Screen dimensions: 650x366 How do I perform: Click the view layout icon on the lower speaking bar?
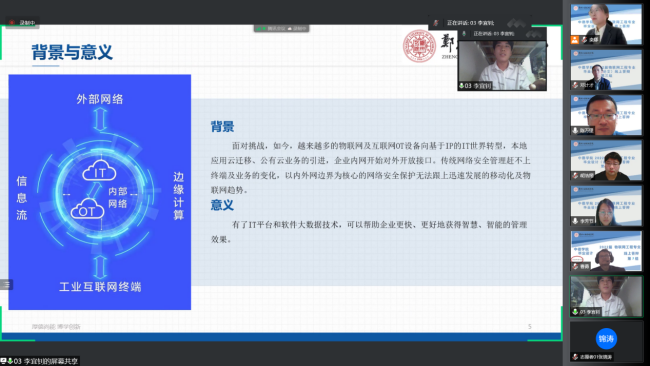(533, 34)
